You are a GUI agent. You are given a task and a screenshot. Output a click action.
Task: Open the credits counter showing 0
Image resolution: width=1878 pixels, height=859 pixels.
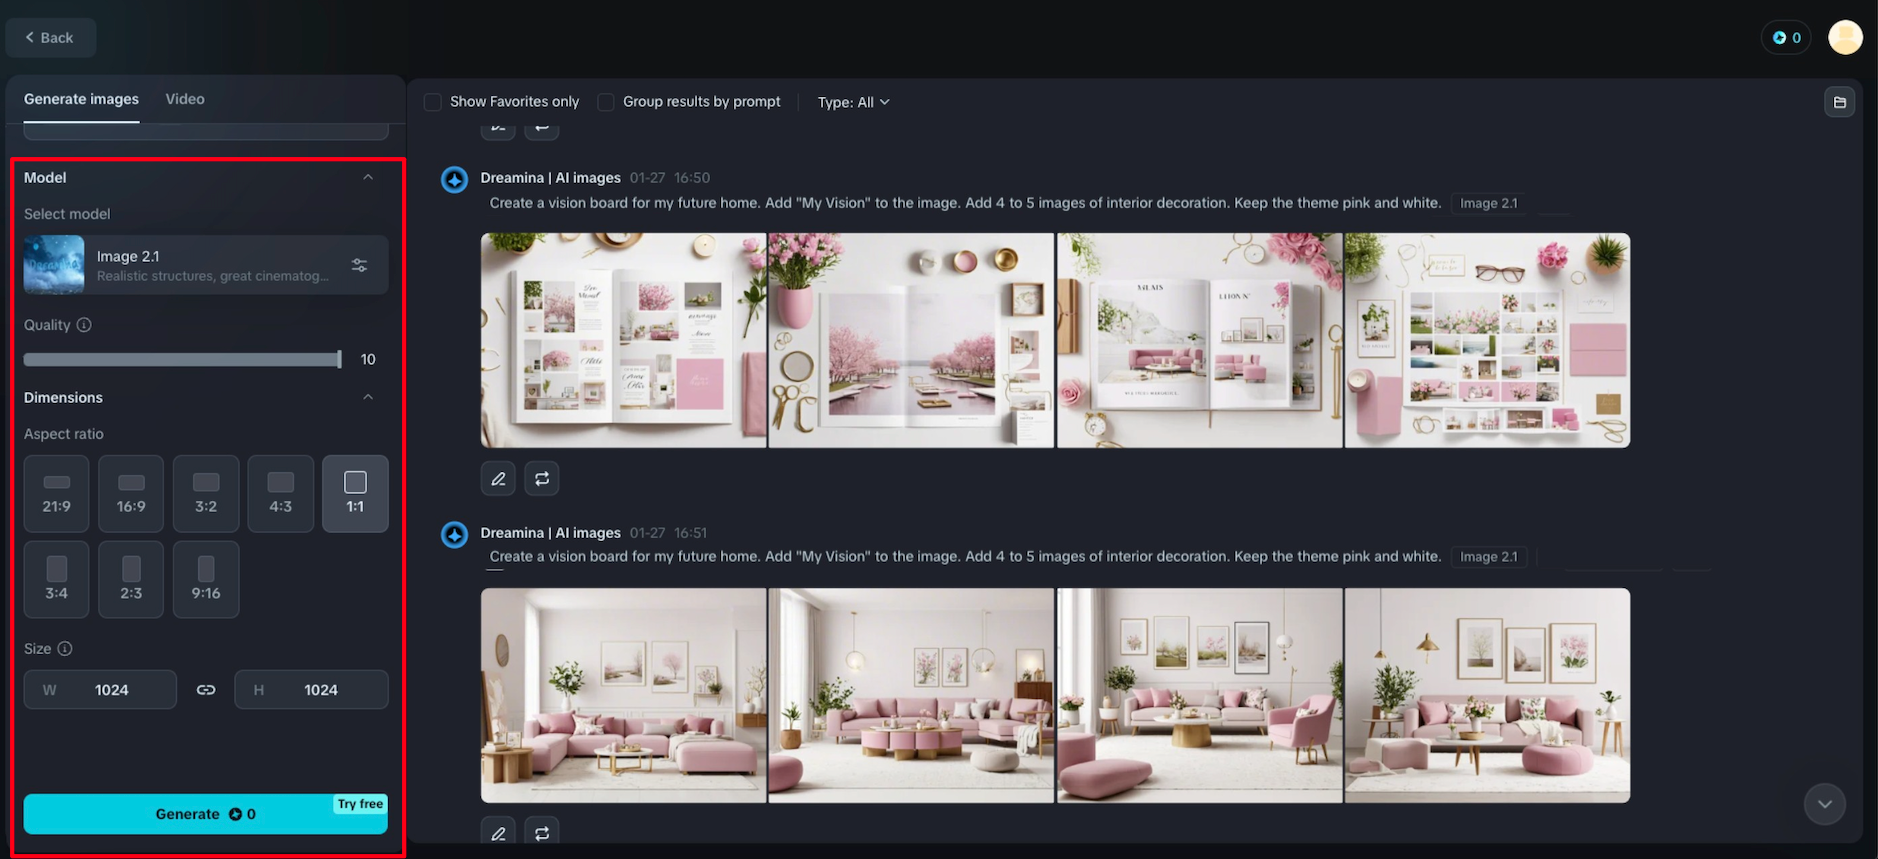(1786, 38)
